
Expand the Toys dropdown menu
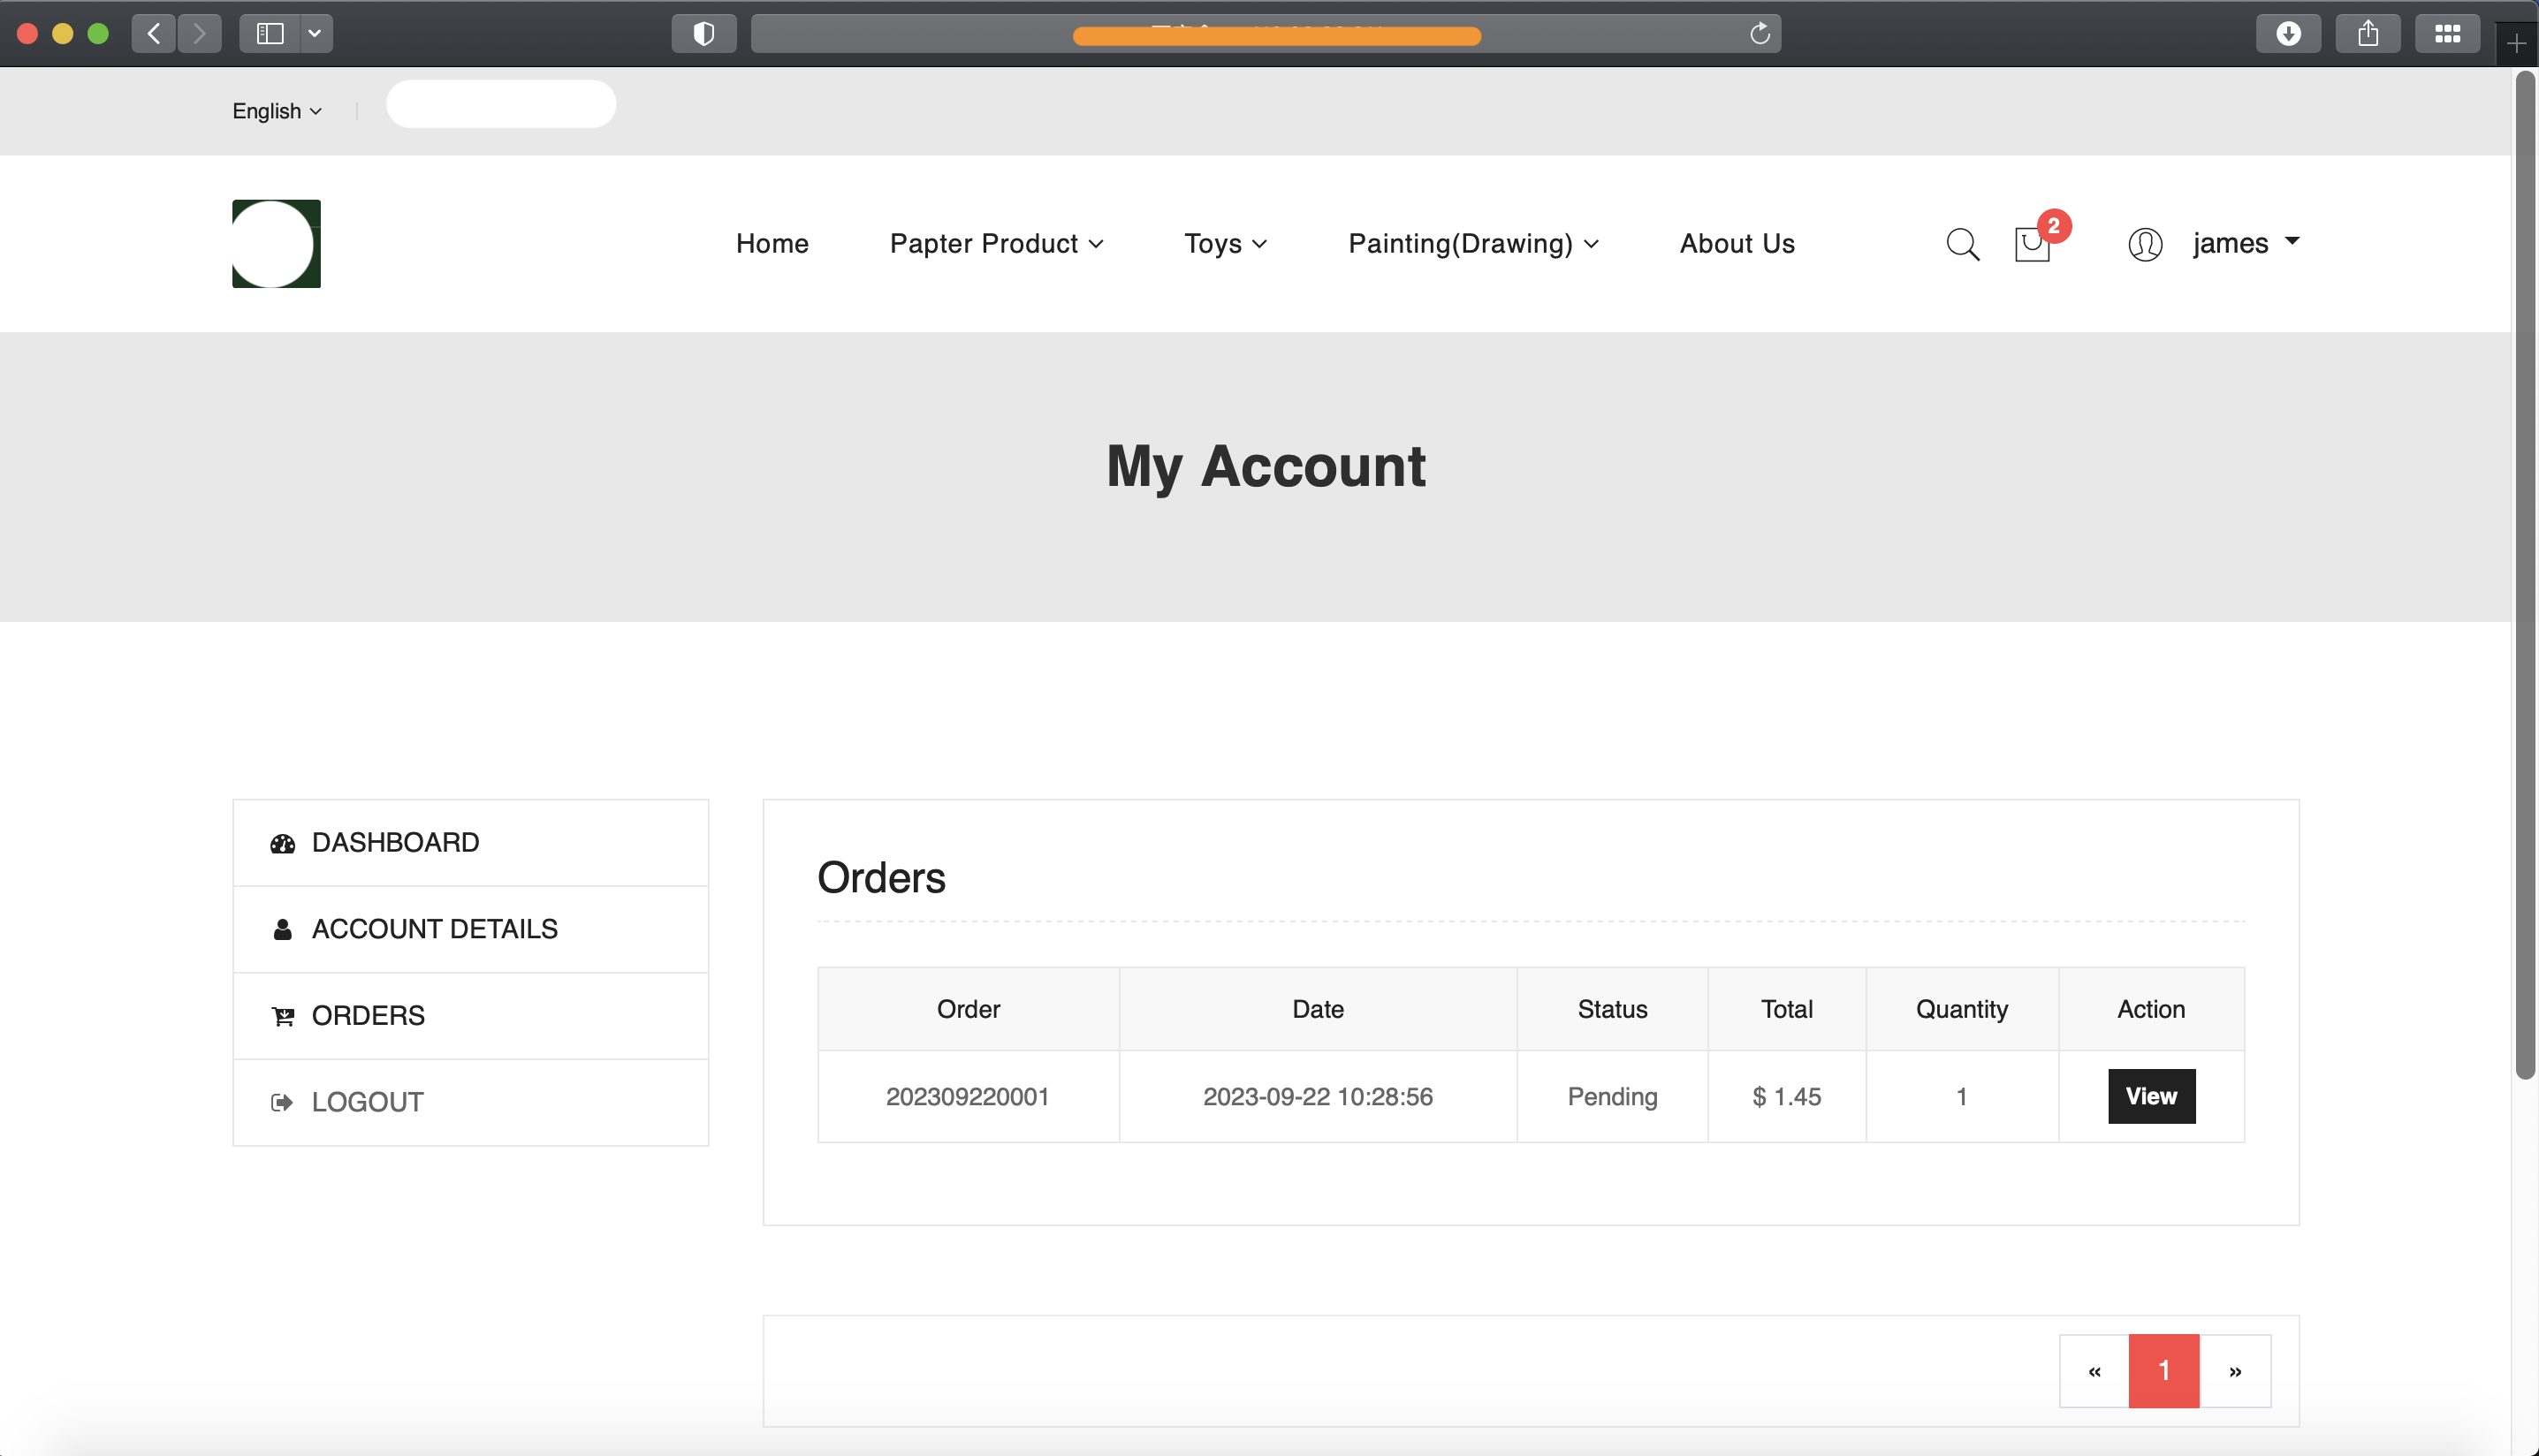coord(1225,244)
